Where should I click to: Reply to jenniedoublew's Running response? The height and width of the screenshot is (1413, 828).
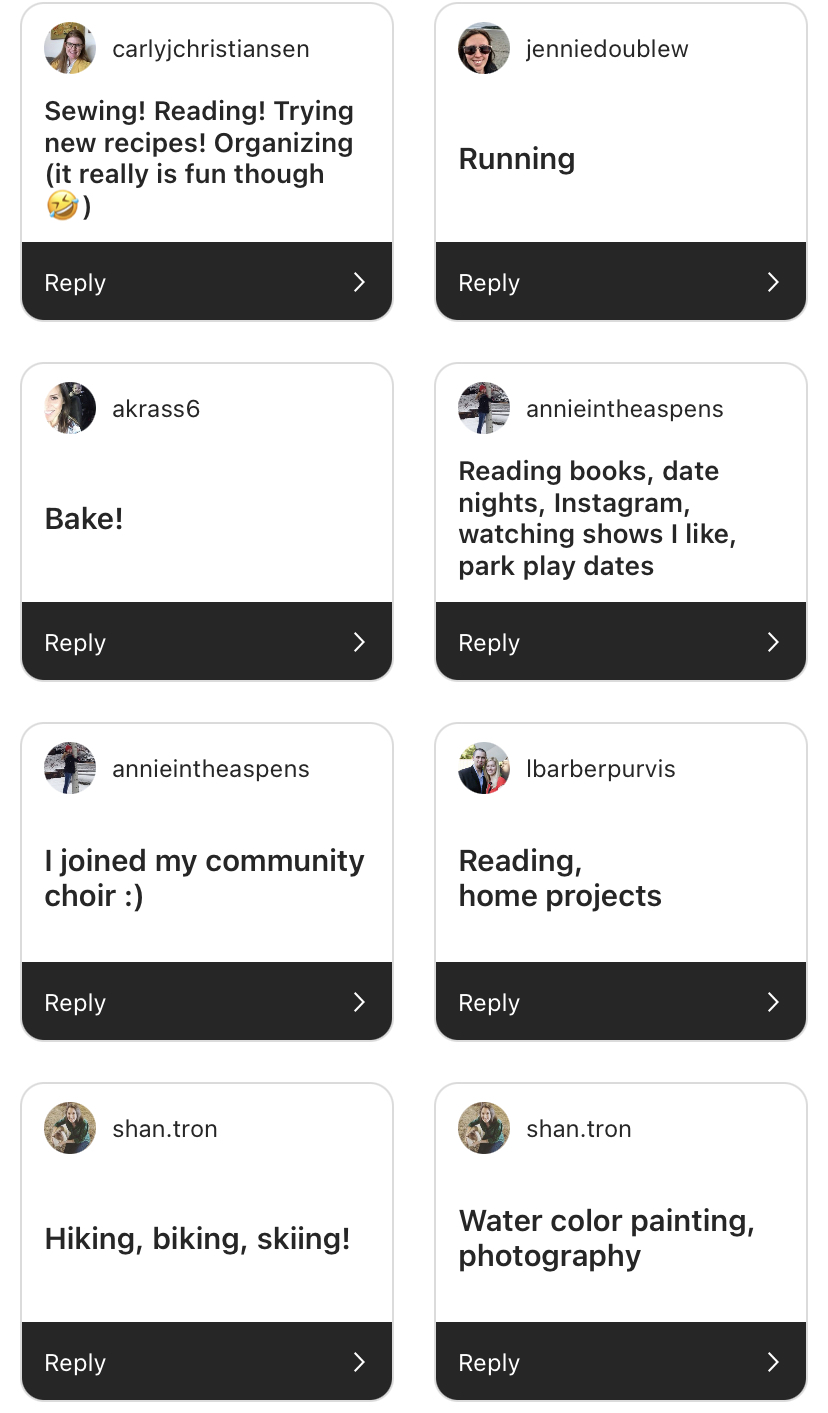click(x=489, y=283)
